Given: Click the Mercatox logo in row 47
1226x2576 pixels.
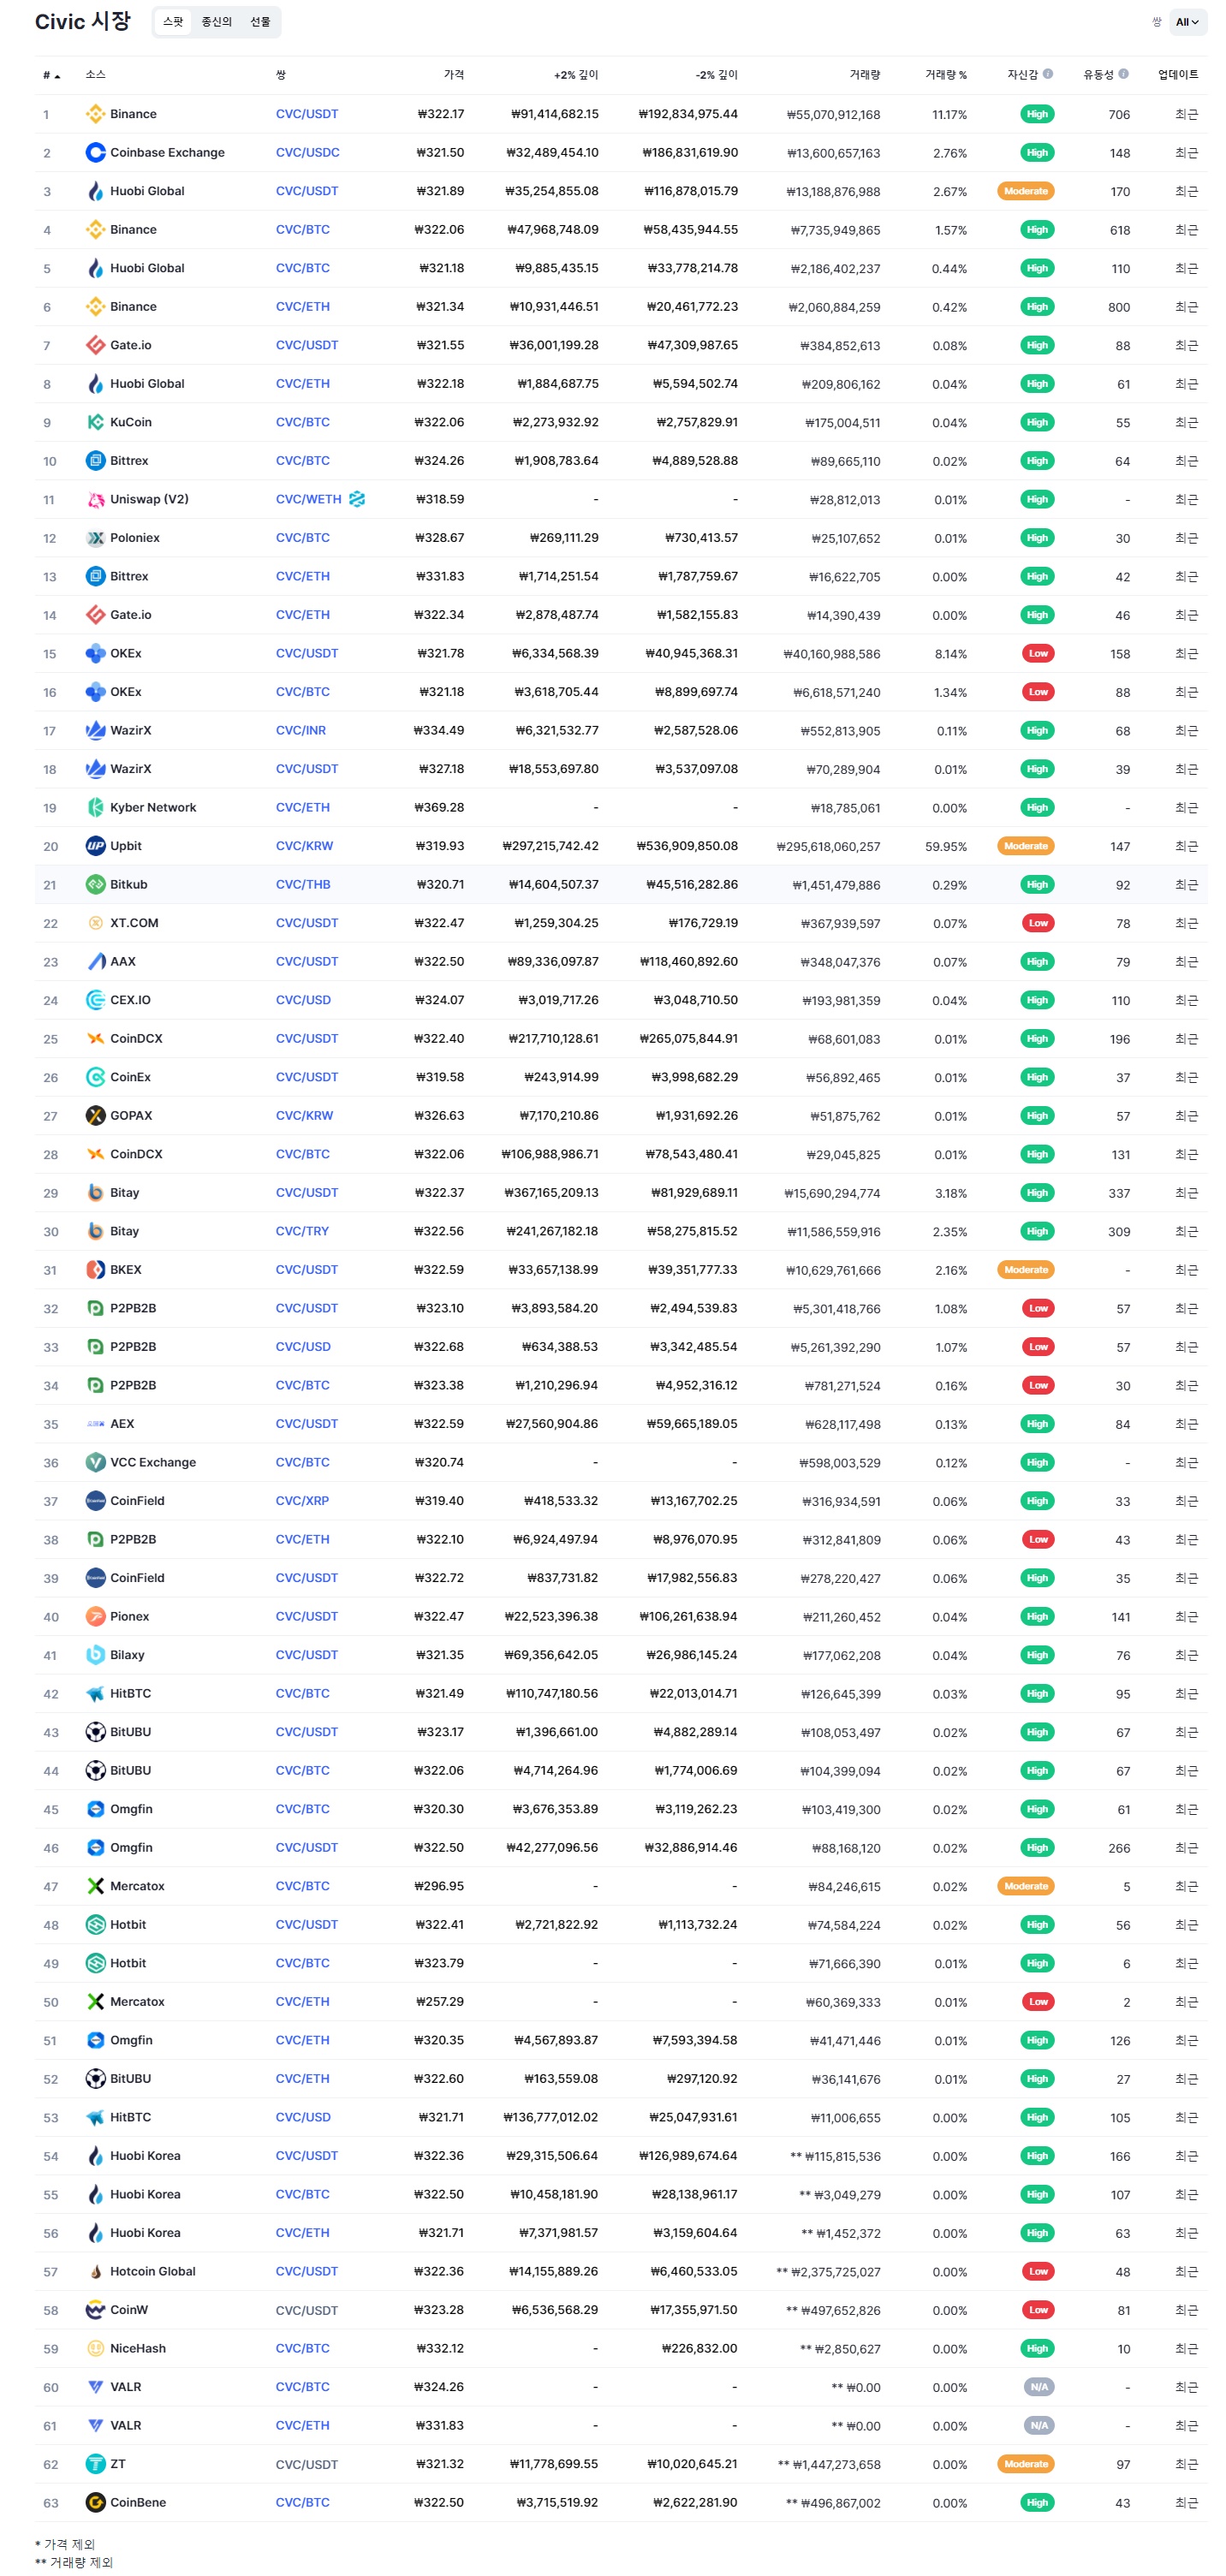Looking at the screenshot, I should pos(95,1886).
